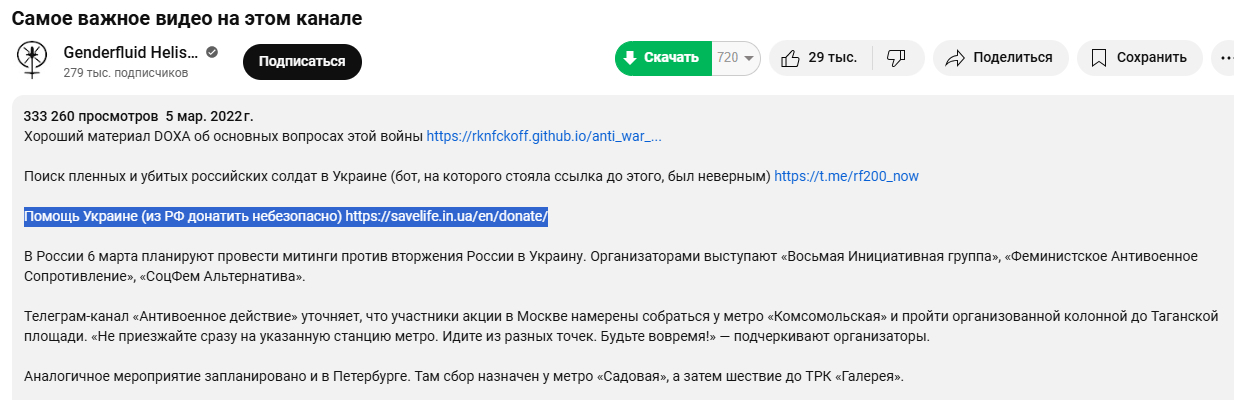Open the Genderfluid Helis channel avatar

[33, 61]
